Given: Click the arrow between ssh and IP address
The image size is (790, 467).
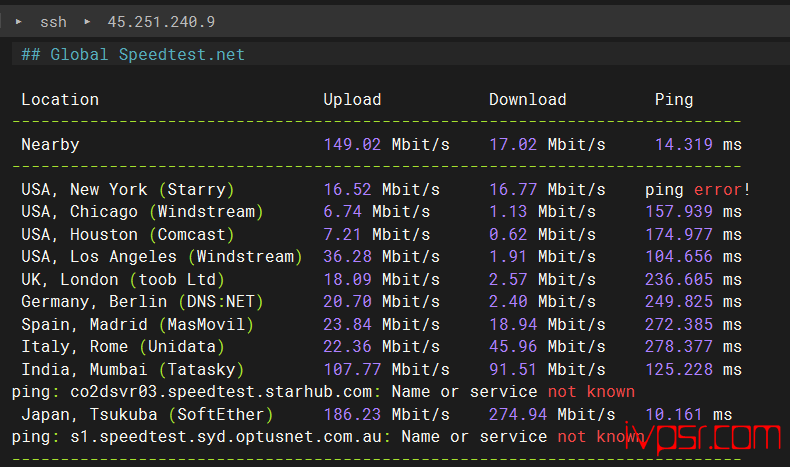Looking at the screenshot, I should tap(86, 21).
